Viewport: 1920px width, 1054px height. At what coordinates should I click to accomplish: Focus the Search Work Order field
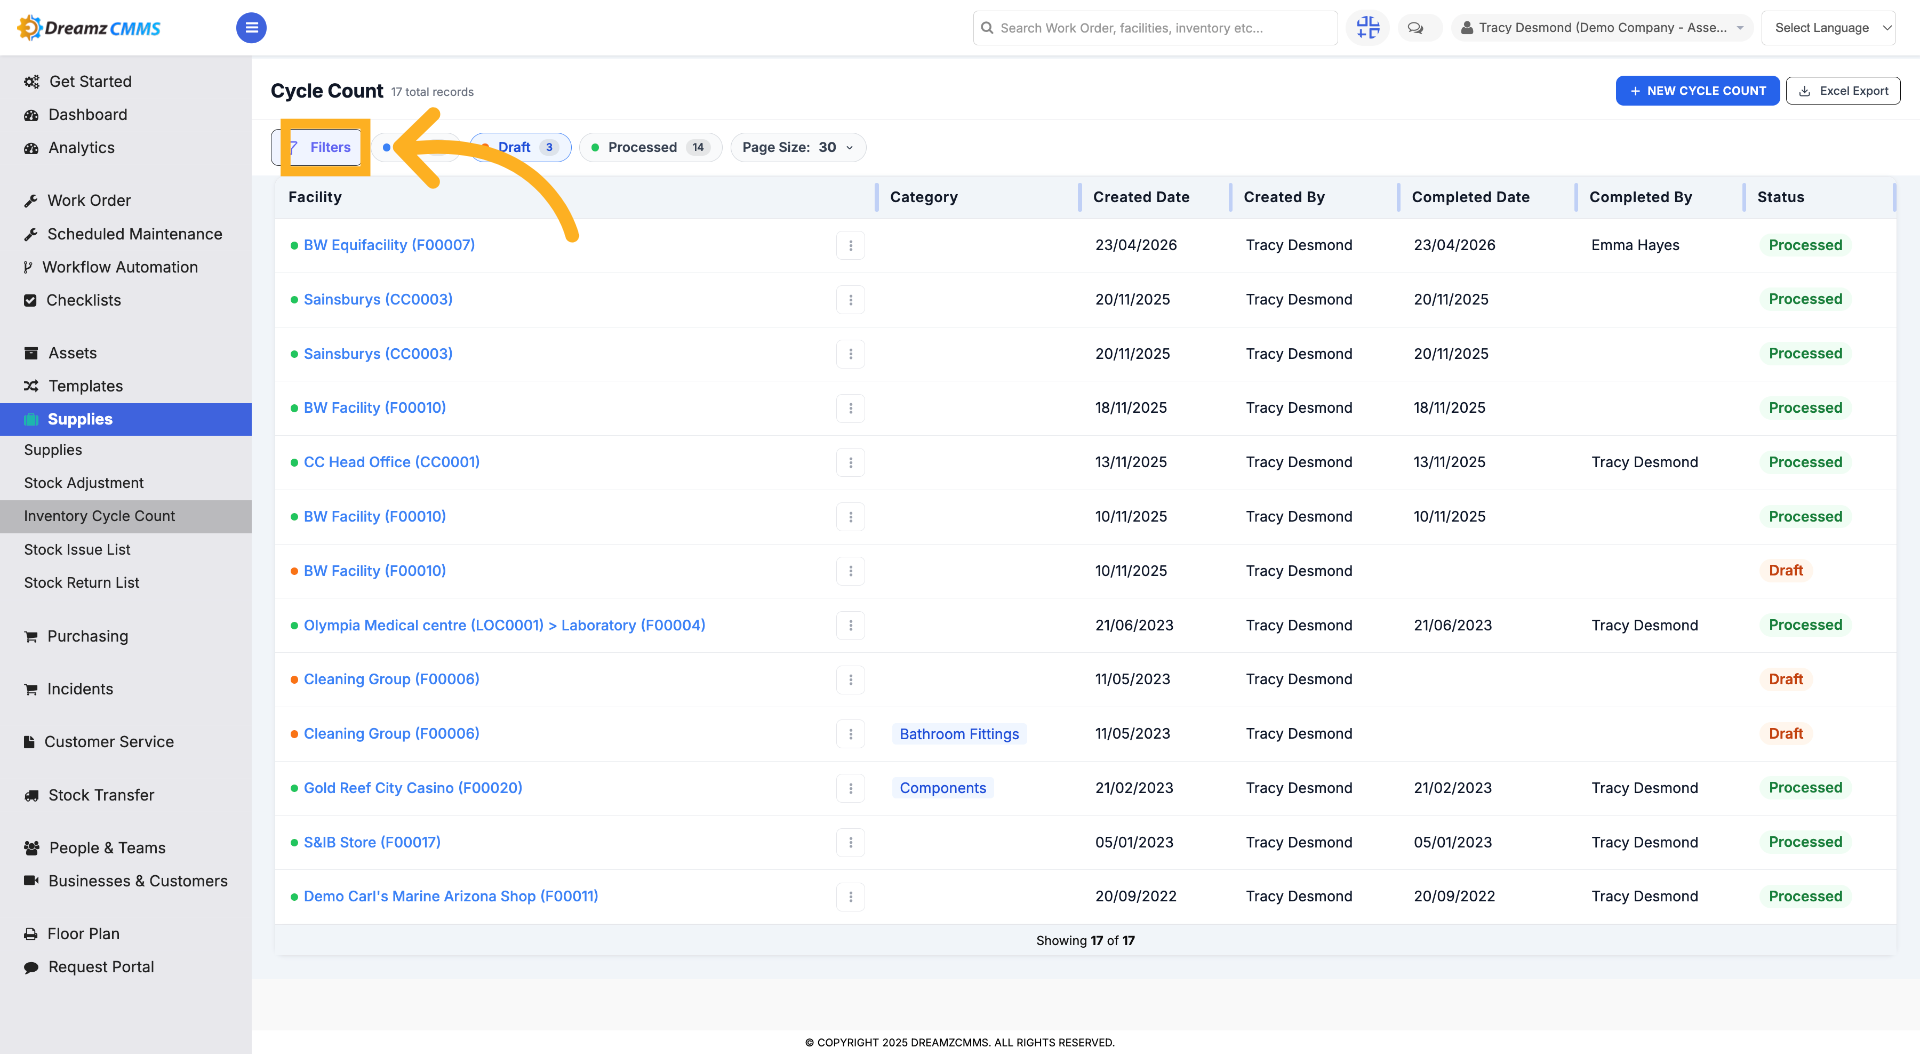(1155, 28)
